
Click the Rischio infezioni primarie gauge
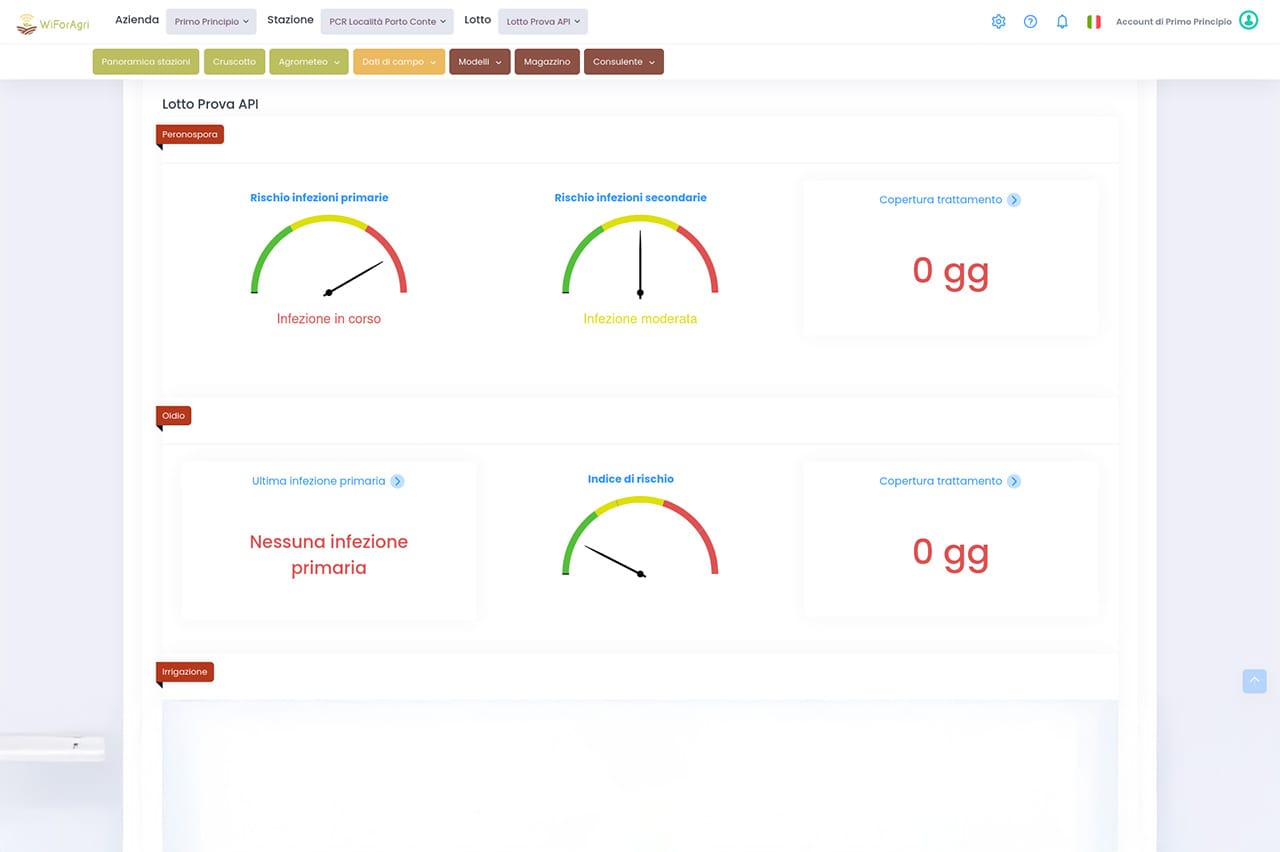point(329,257)
